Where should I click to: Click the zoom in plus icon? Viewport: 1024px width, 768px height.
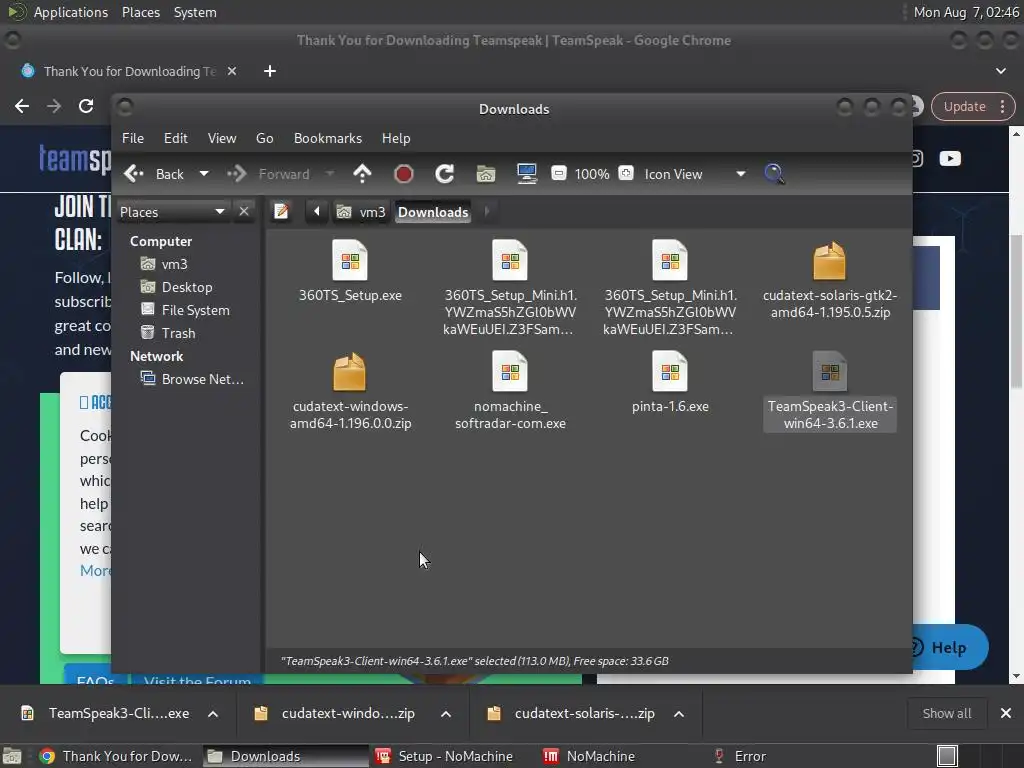tap(626, 173)
